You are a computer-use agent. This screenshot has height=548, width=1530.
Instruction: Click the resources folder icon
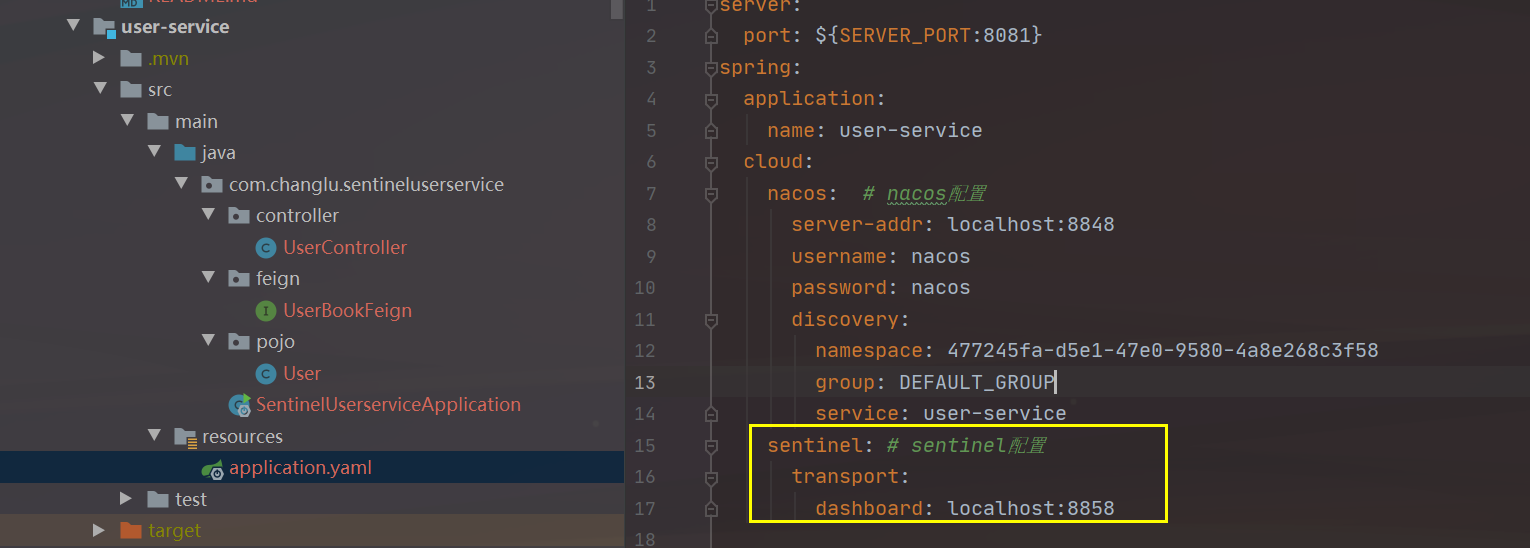point(185,437)
